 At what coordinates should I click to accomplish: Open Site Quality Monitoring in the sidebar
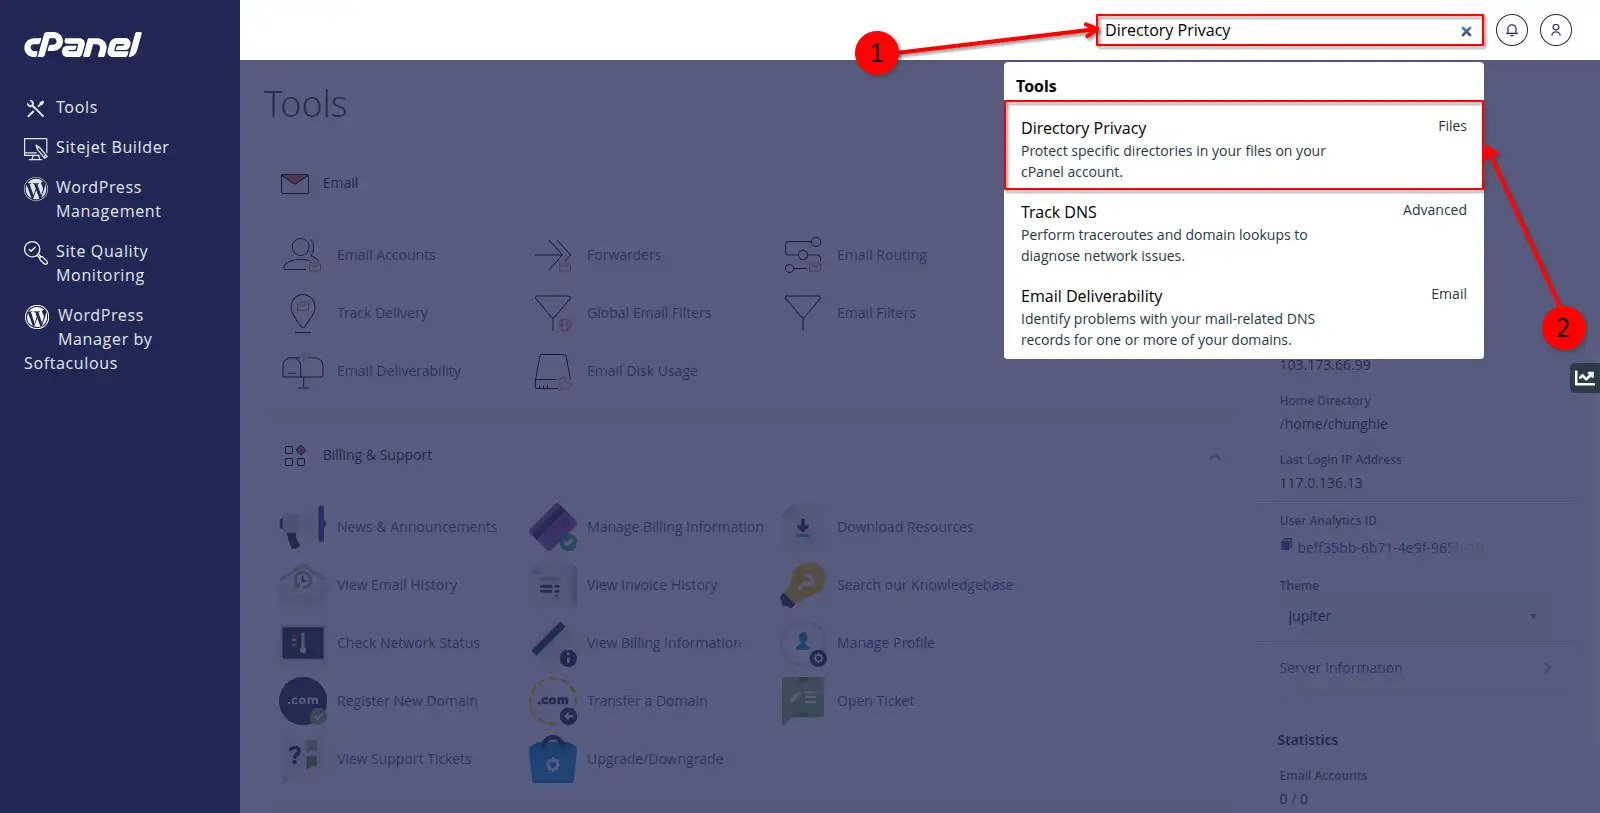[x=101, y=263]
